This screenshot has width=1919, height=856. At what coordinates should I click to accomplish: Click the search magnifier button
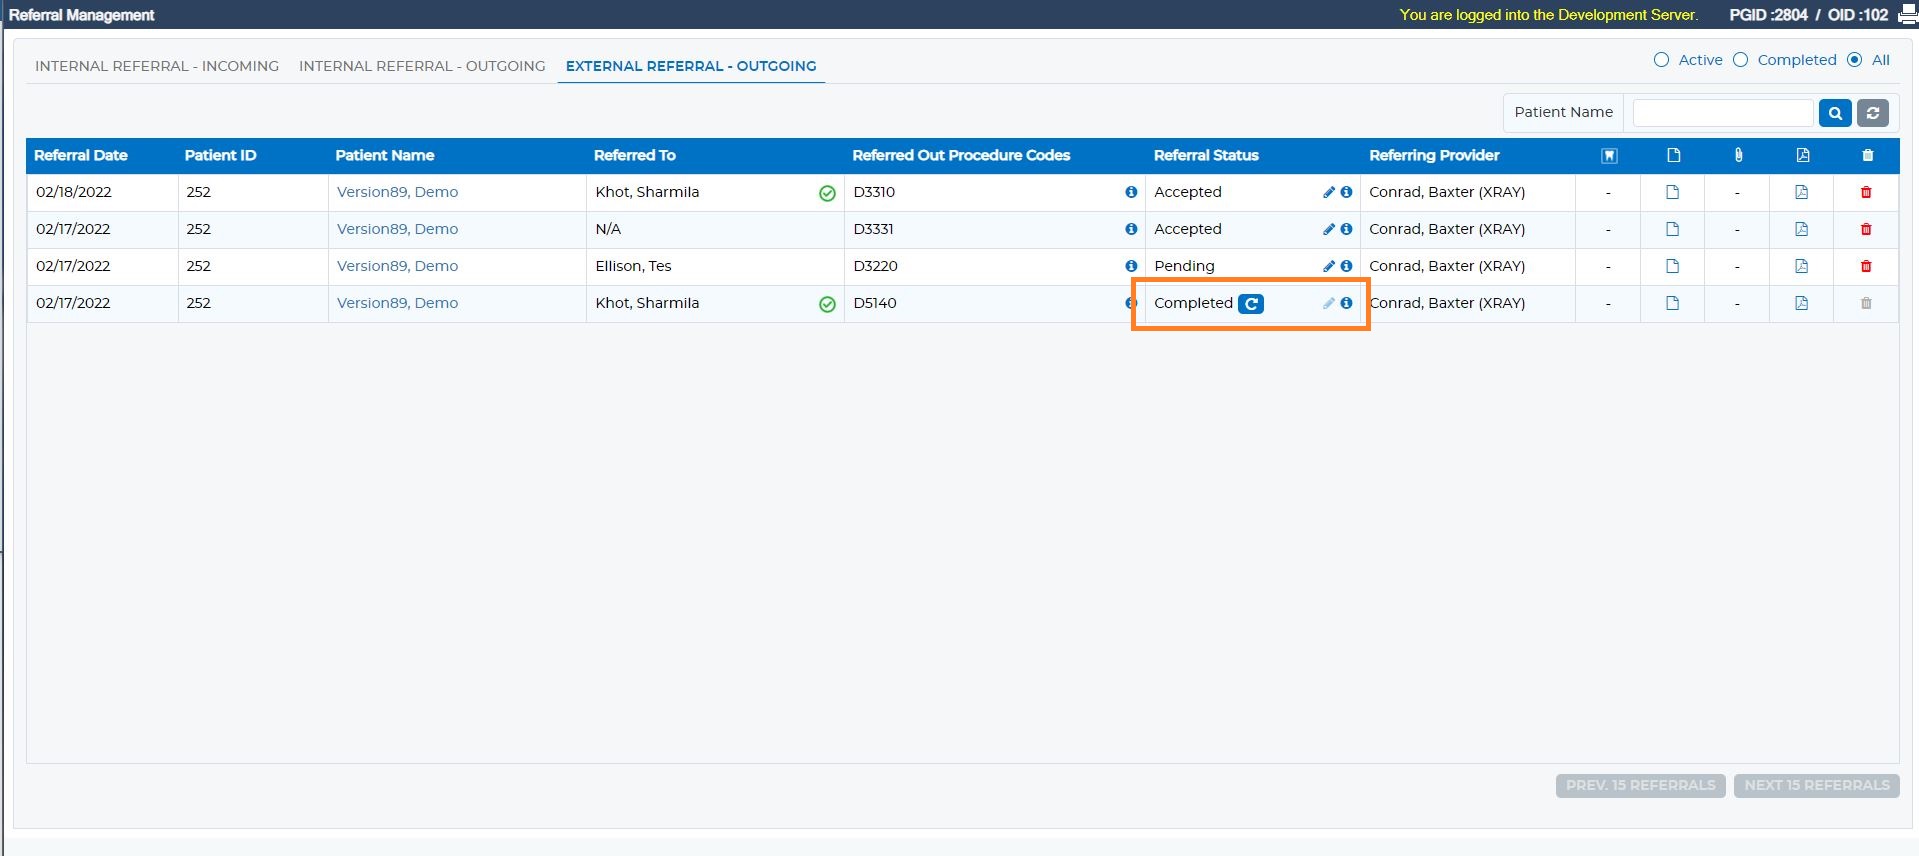pos(1835,113)
